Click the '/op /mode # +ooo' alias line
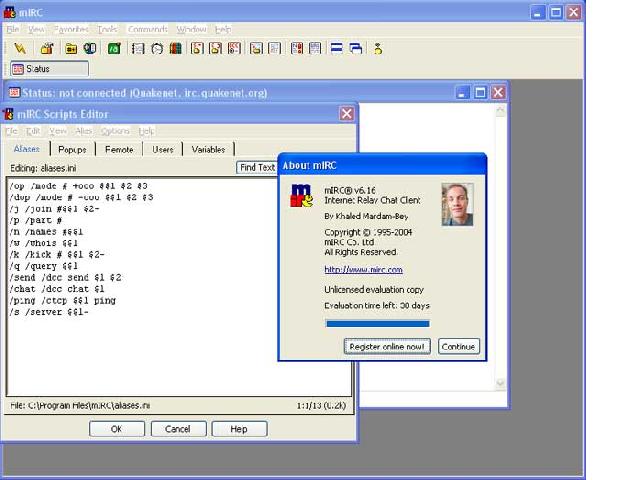 [78, 186]
